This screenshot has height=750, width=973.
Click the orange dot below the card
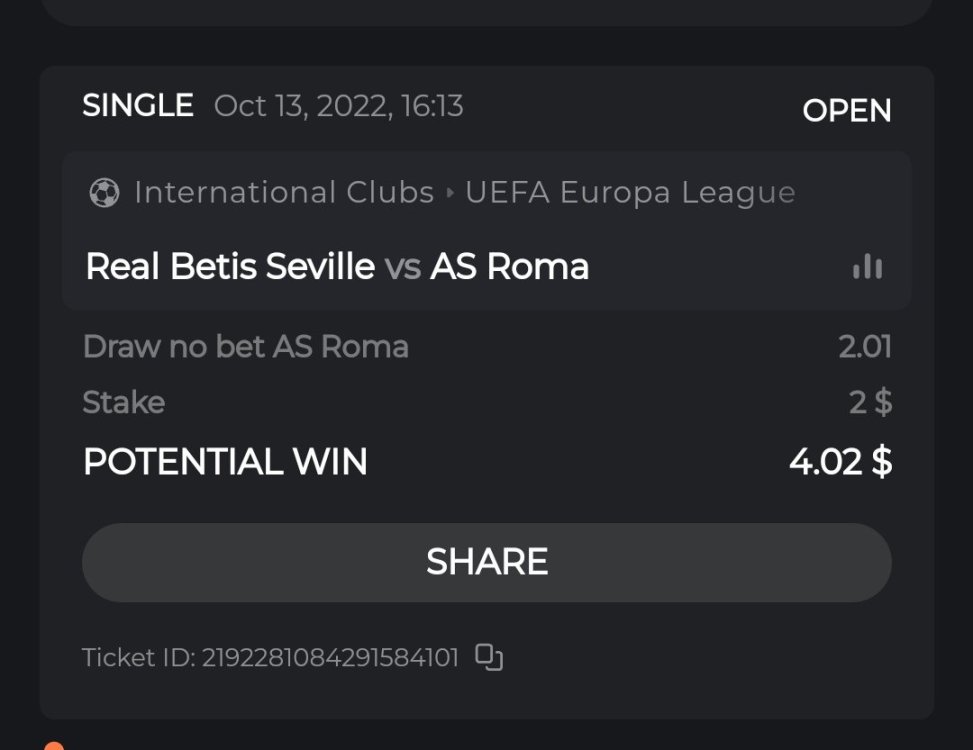pyautogui.click(x=54, y=746)
